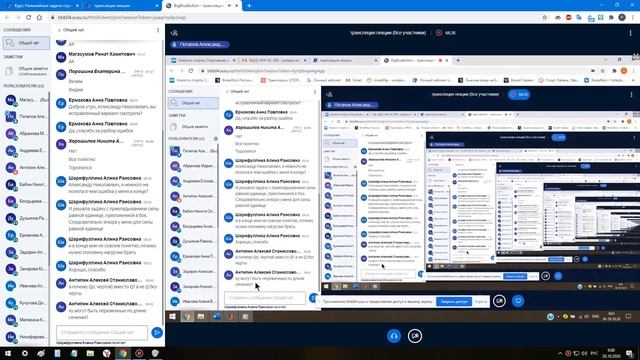Open Общие заметки shared notes

pos(26,71)
